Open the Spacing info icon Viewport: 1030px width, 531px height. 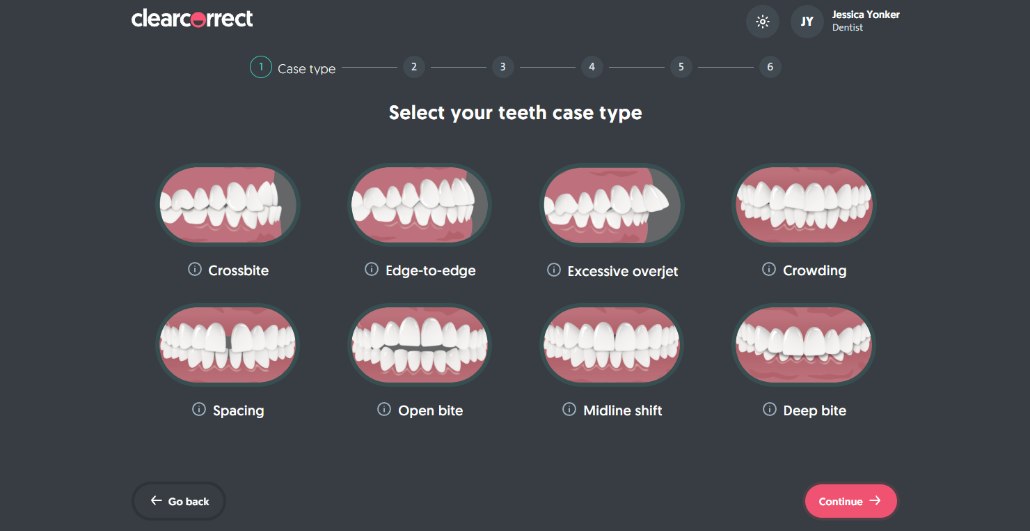tap(198, 410)
